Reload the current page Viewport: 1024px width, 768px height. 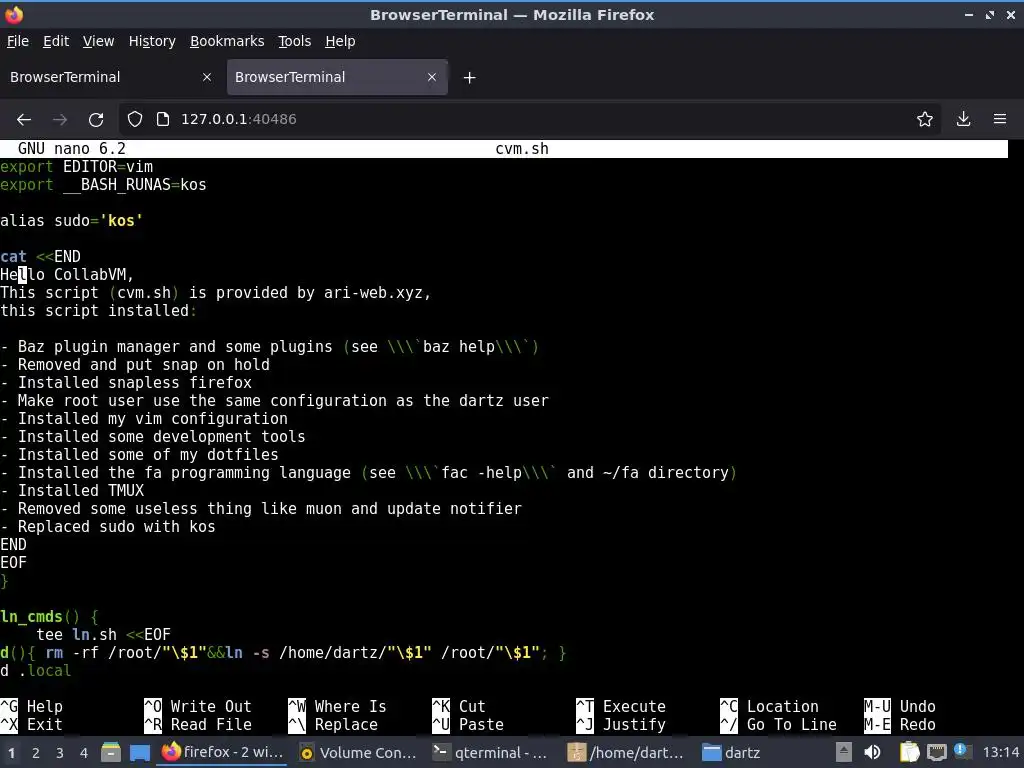click(96, 120)
